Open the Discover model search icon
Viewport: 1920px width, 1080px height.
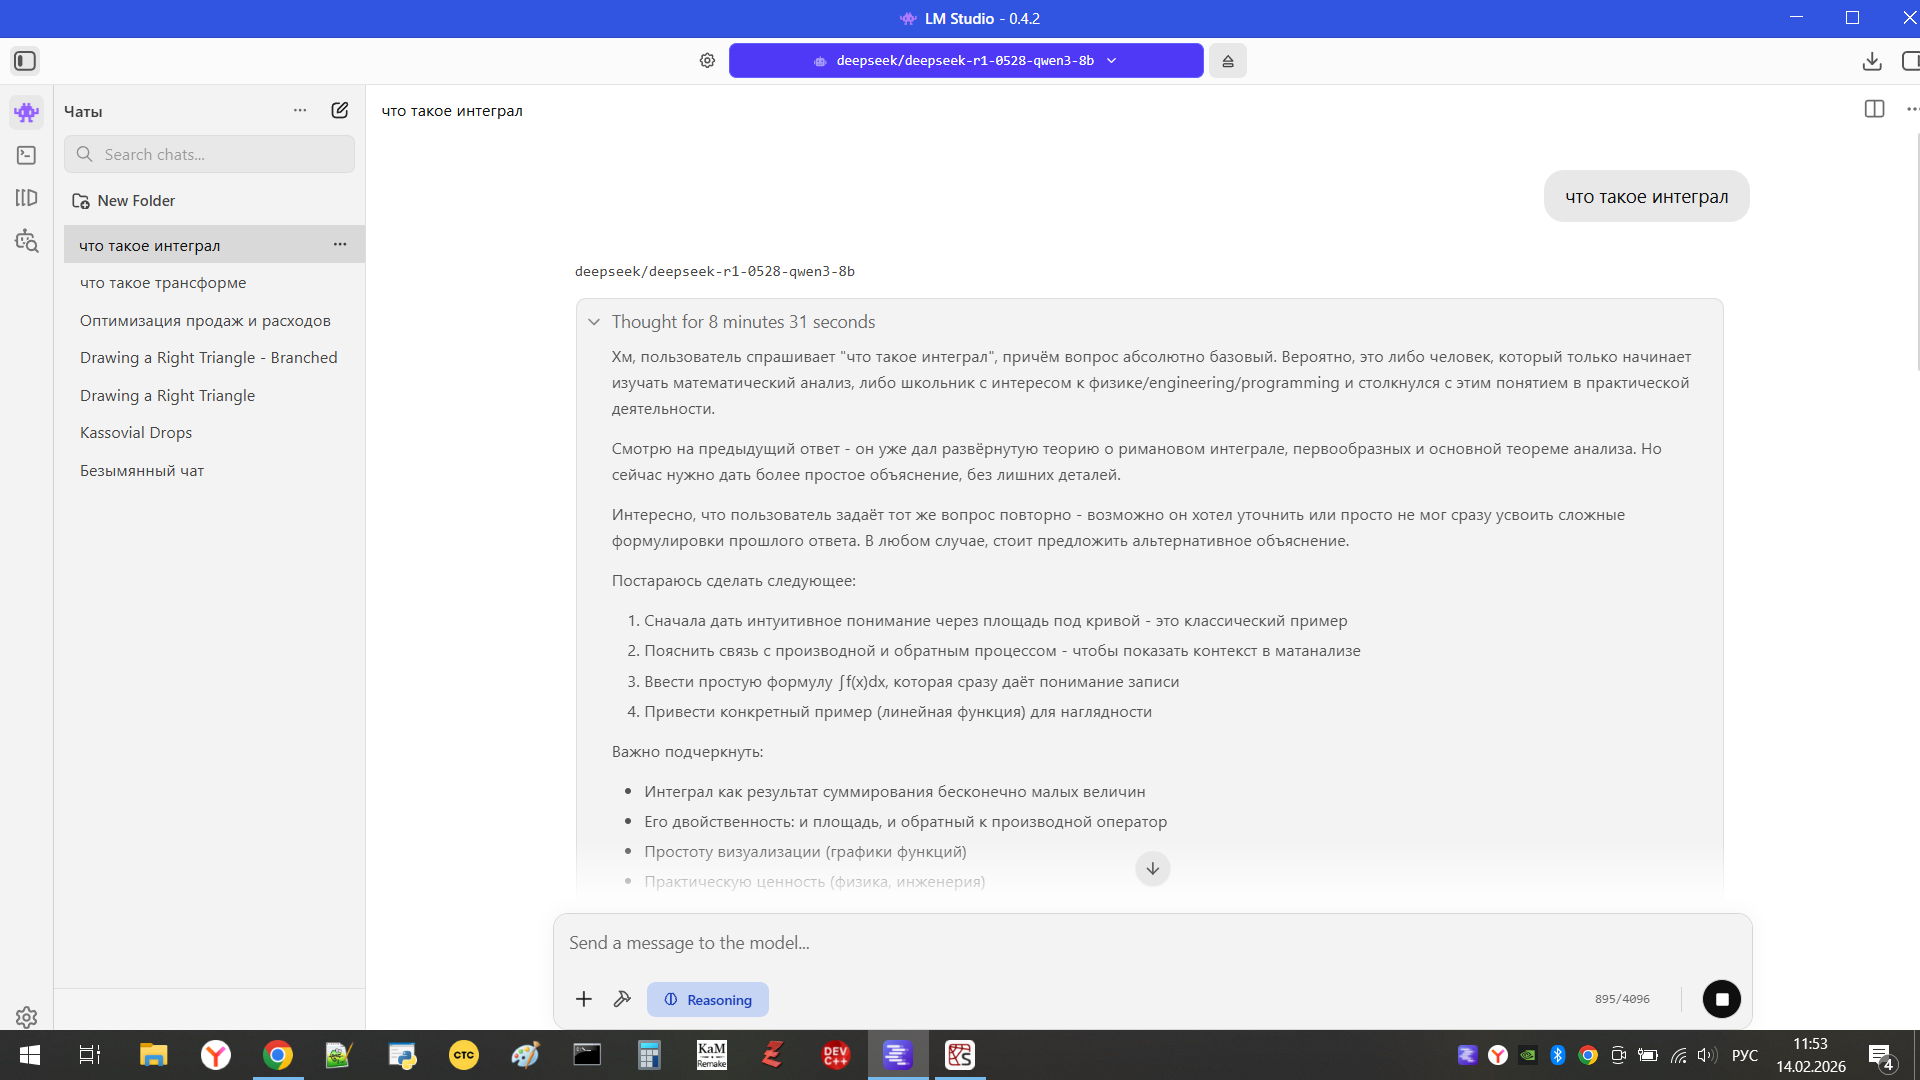26,241
